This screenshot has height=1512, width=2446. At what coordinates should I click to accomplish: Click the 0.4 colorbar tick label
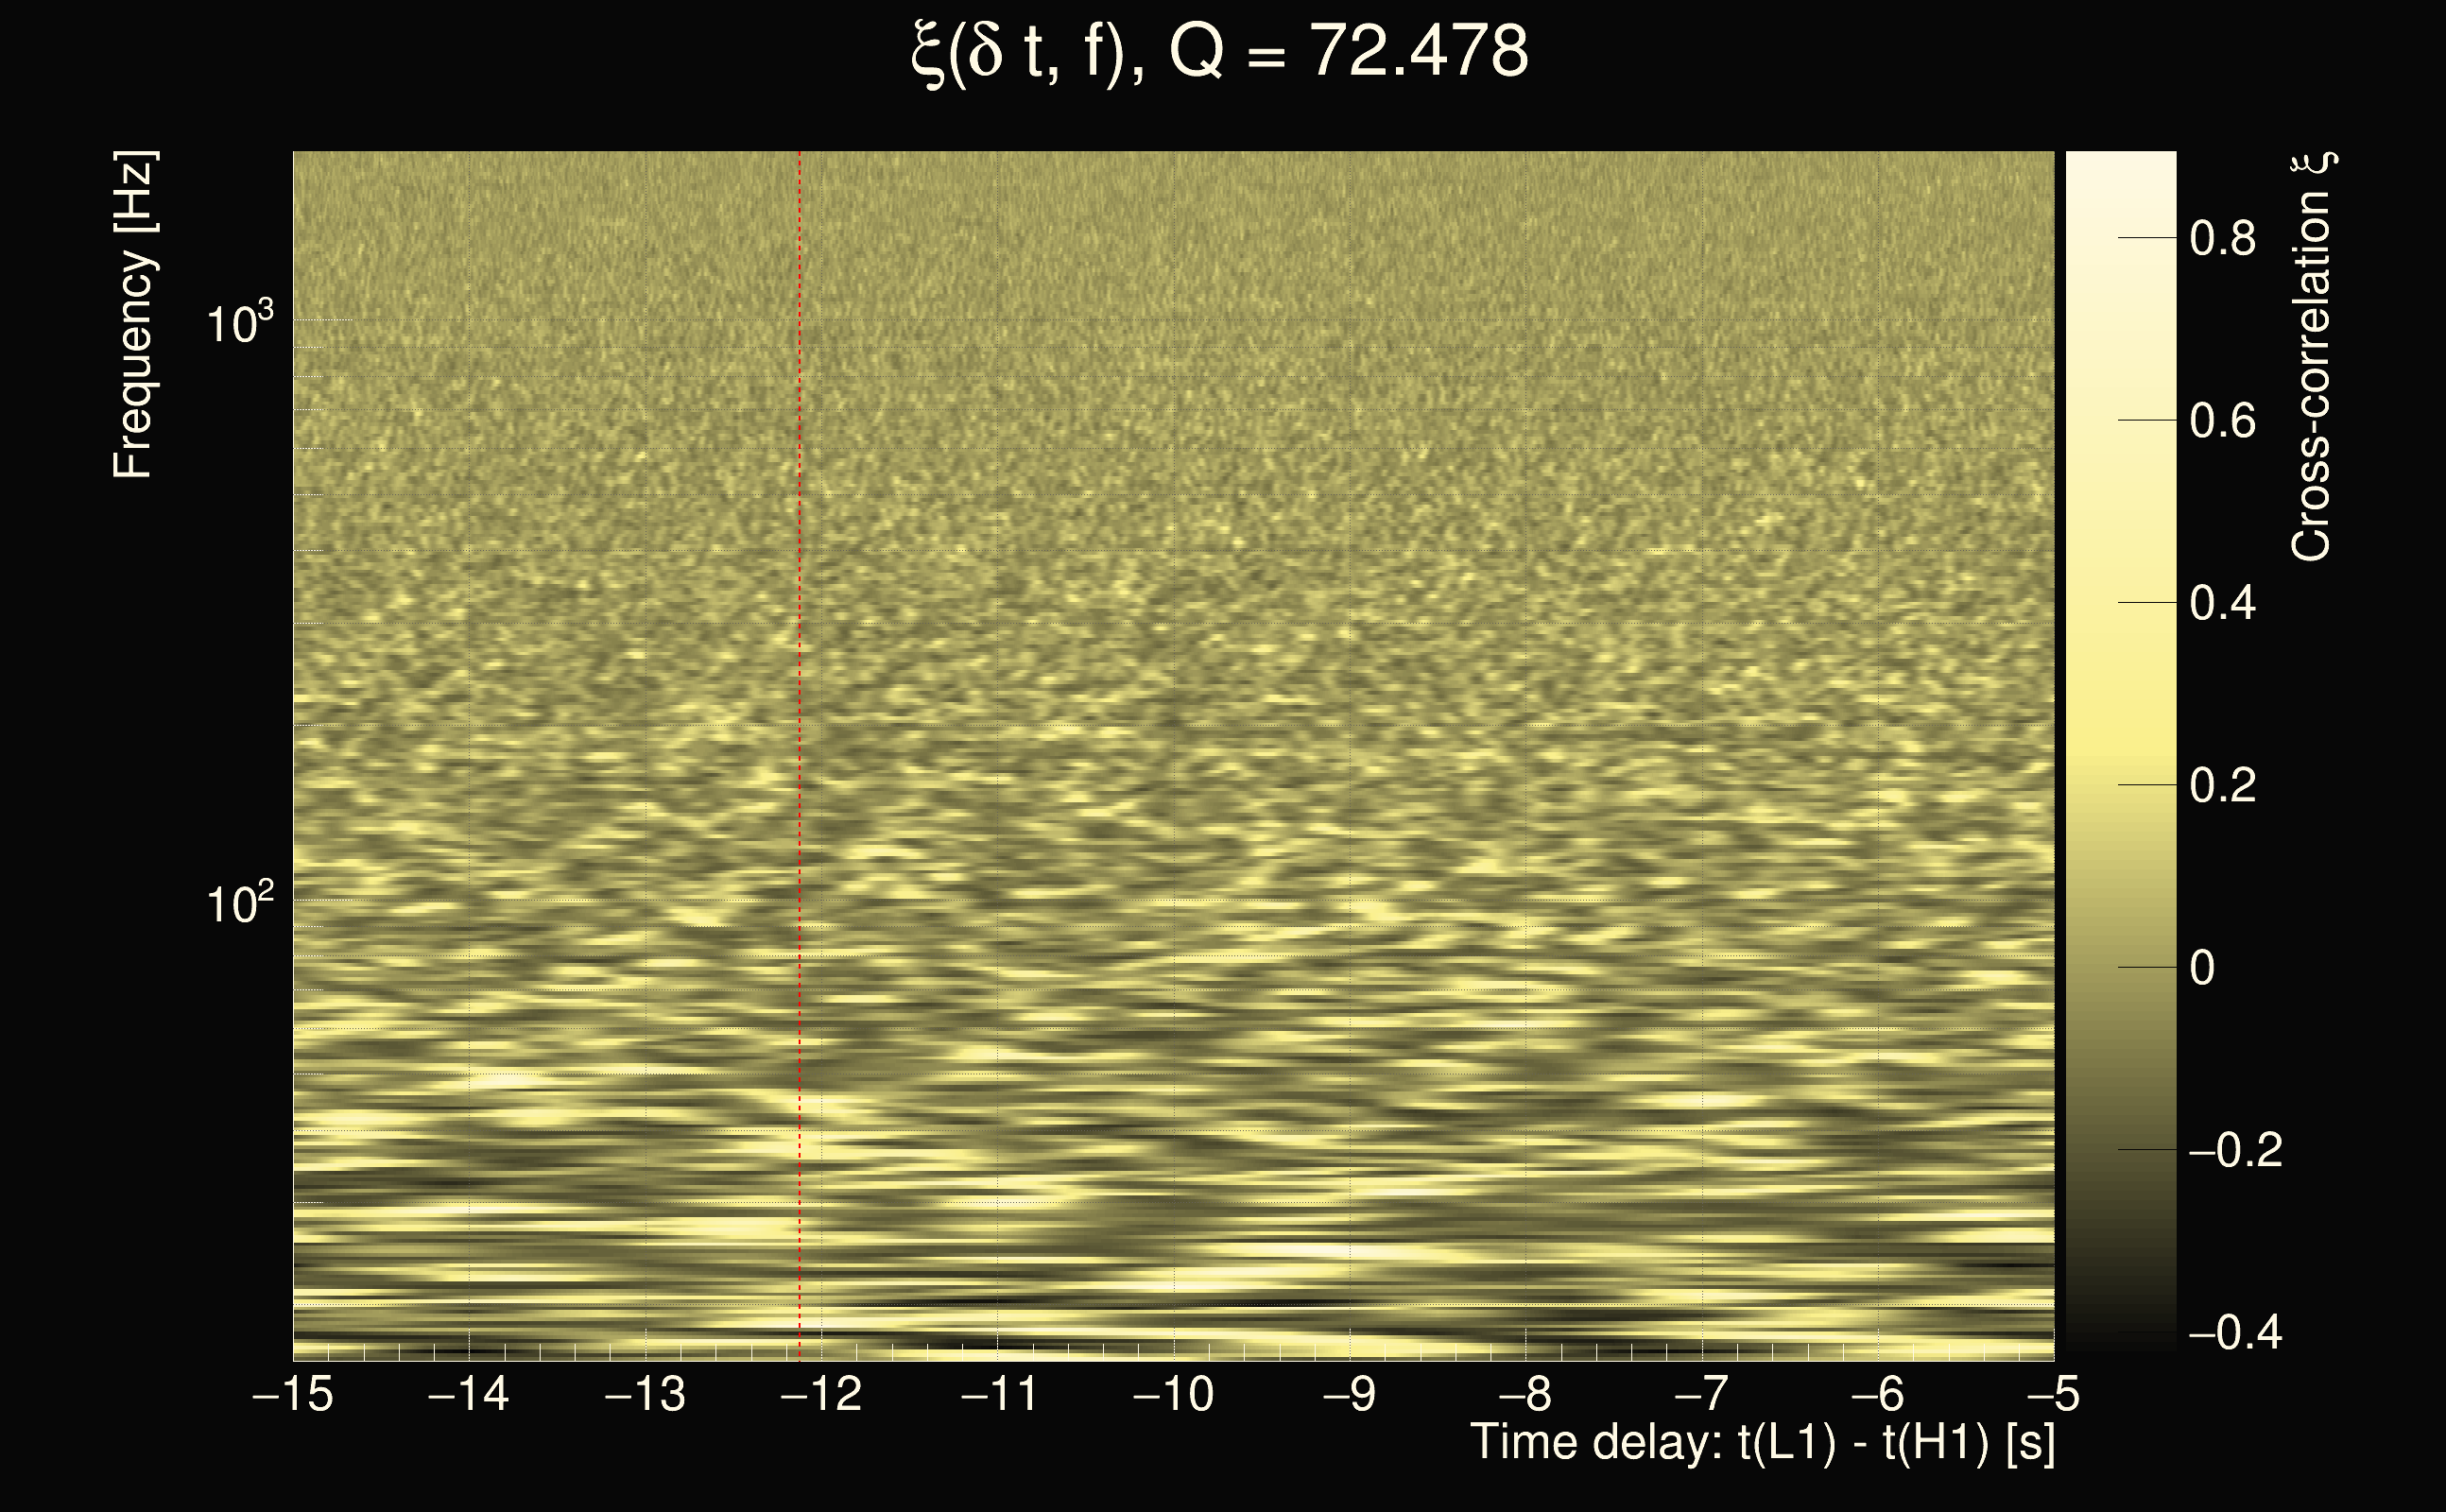pyautogui.click(x=2222, y=604)
